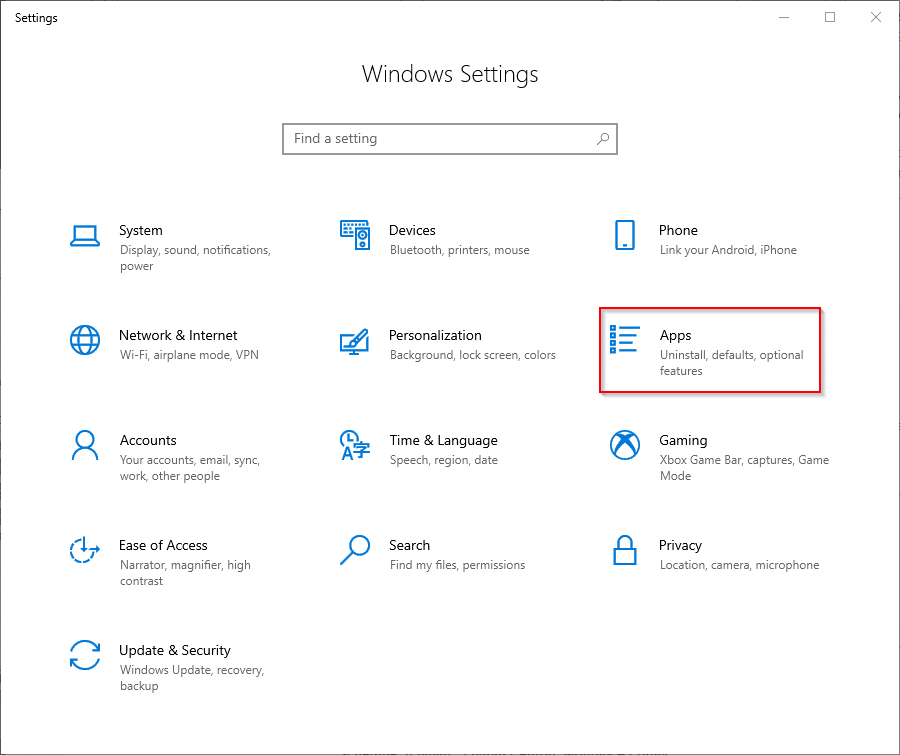Select the Ease of Access title

tap(163, 545)
